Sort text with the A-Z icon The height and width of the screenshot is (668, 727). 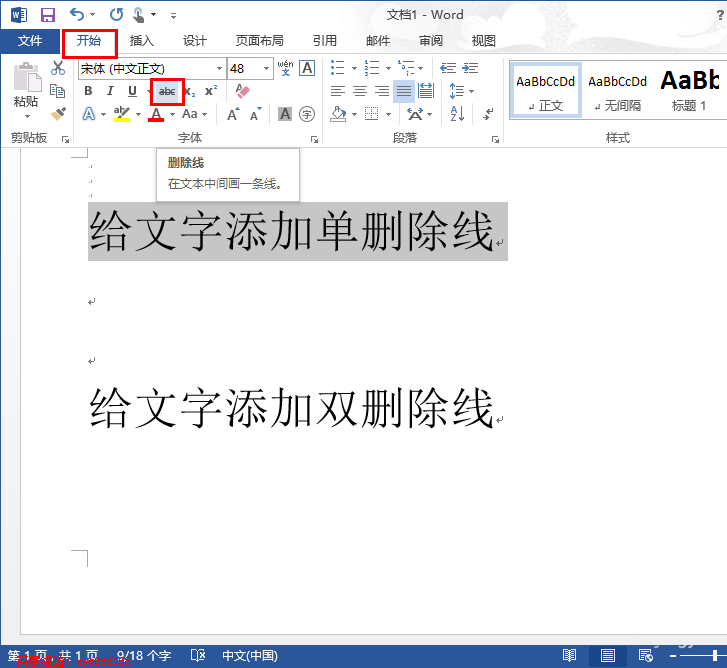coord(457,114)
